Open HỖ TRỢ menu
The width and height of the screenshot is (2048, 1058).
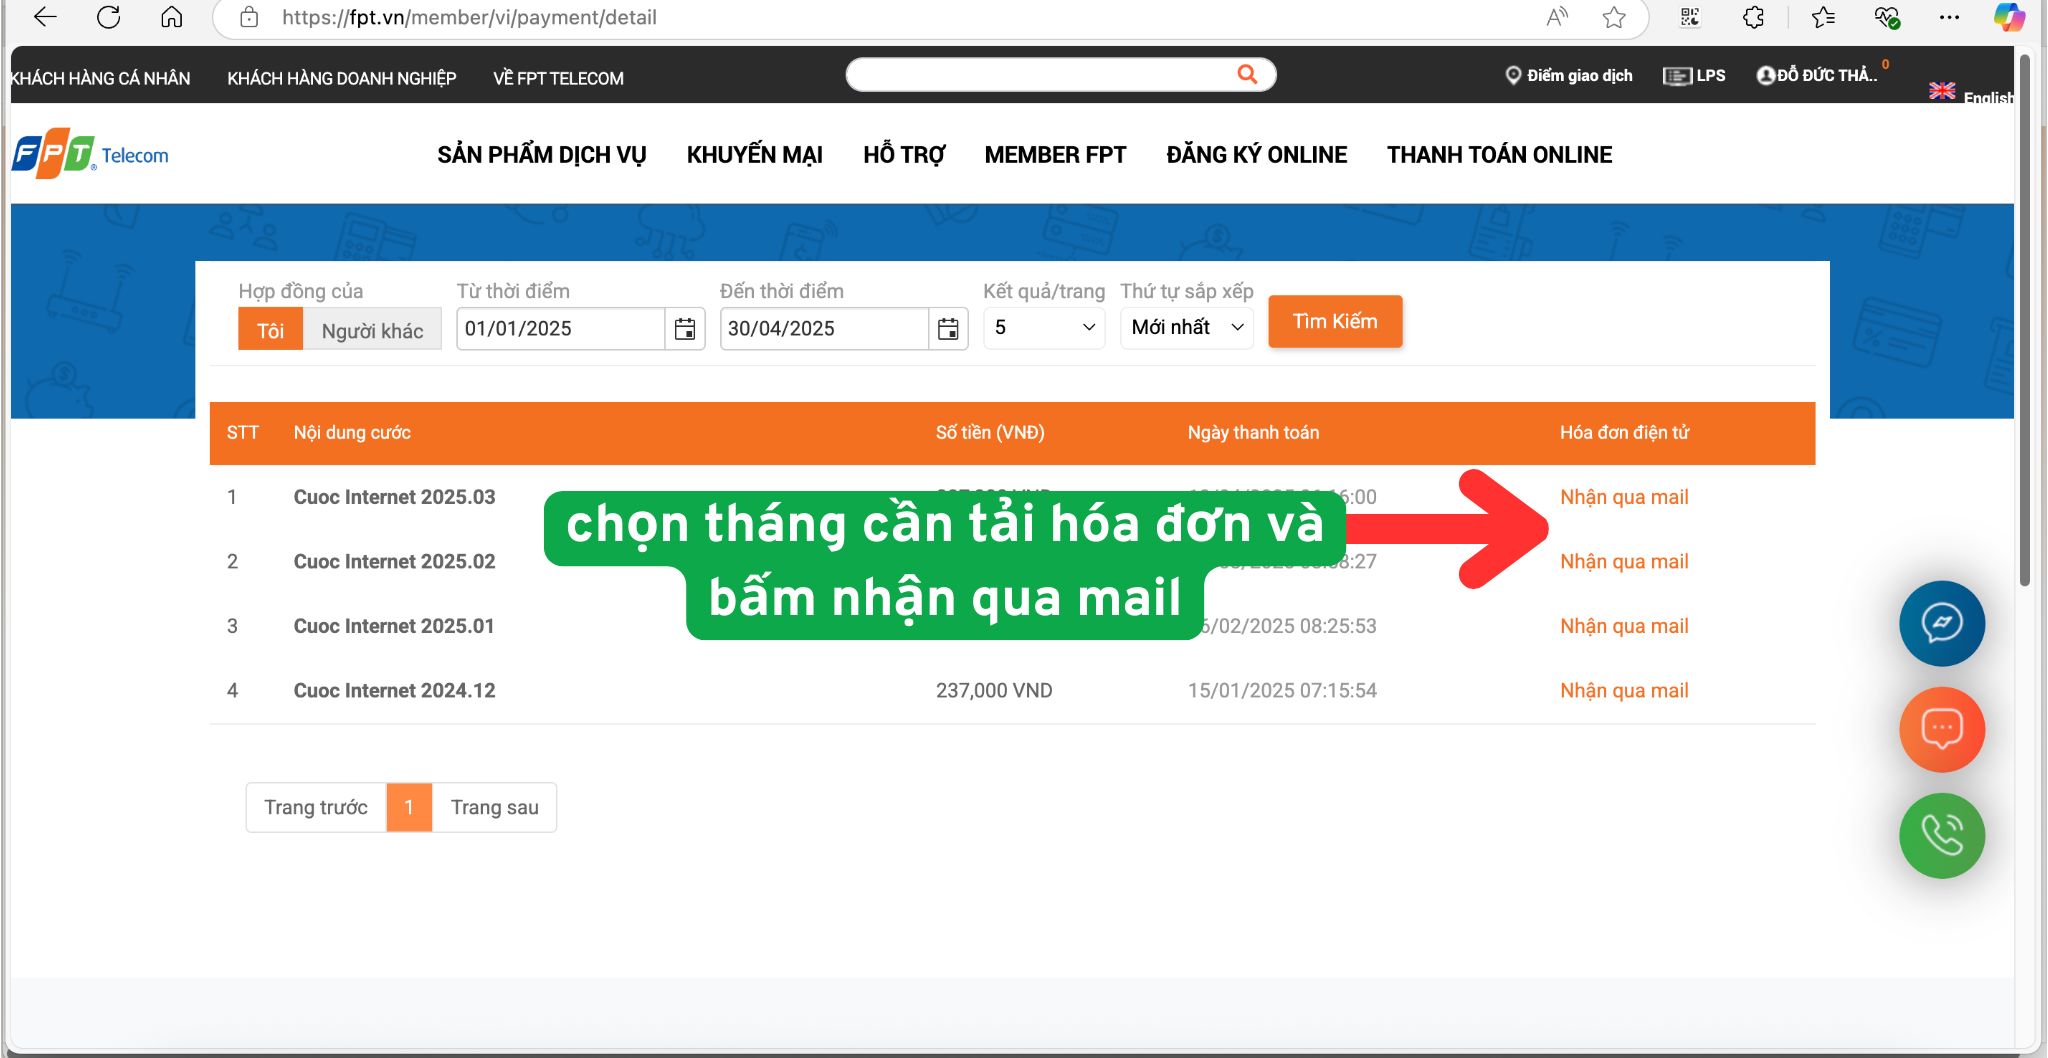pos(904,155)
